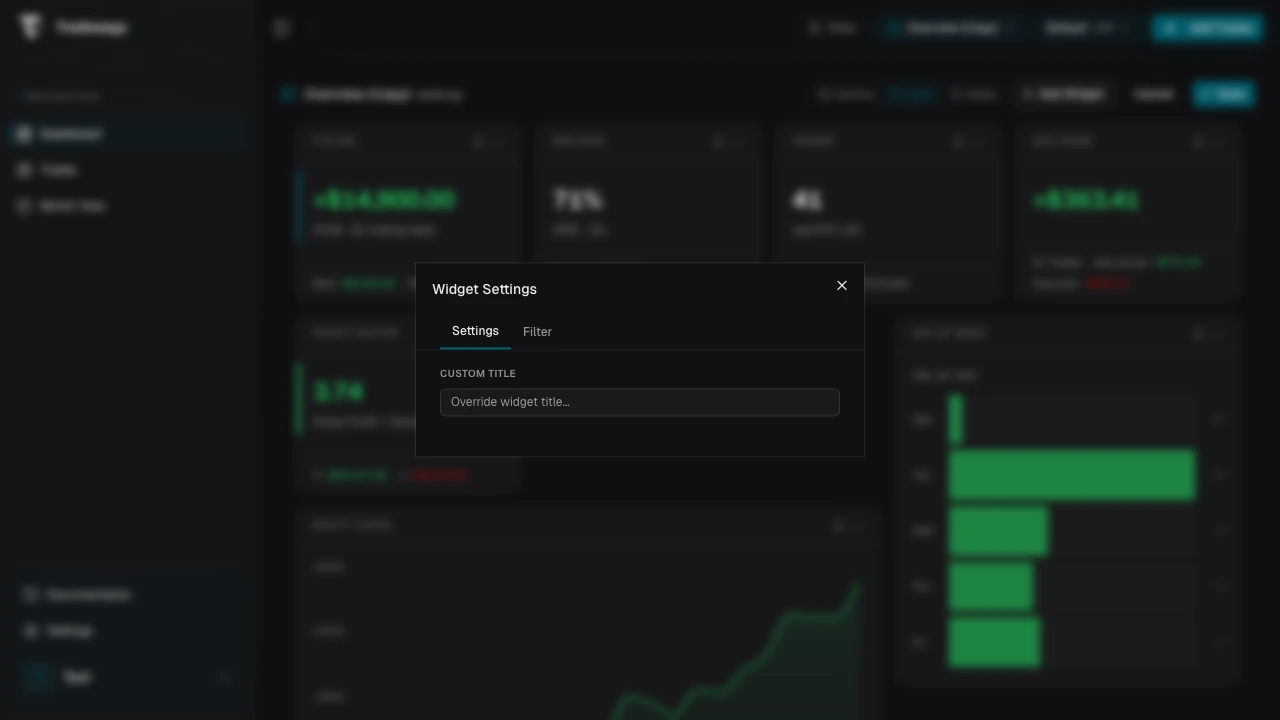Close the Widget Settings dialog
1280x720 pixels.
(x=842, y=286)
